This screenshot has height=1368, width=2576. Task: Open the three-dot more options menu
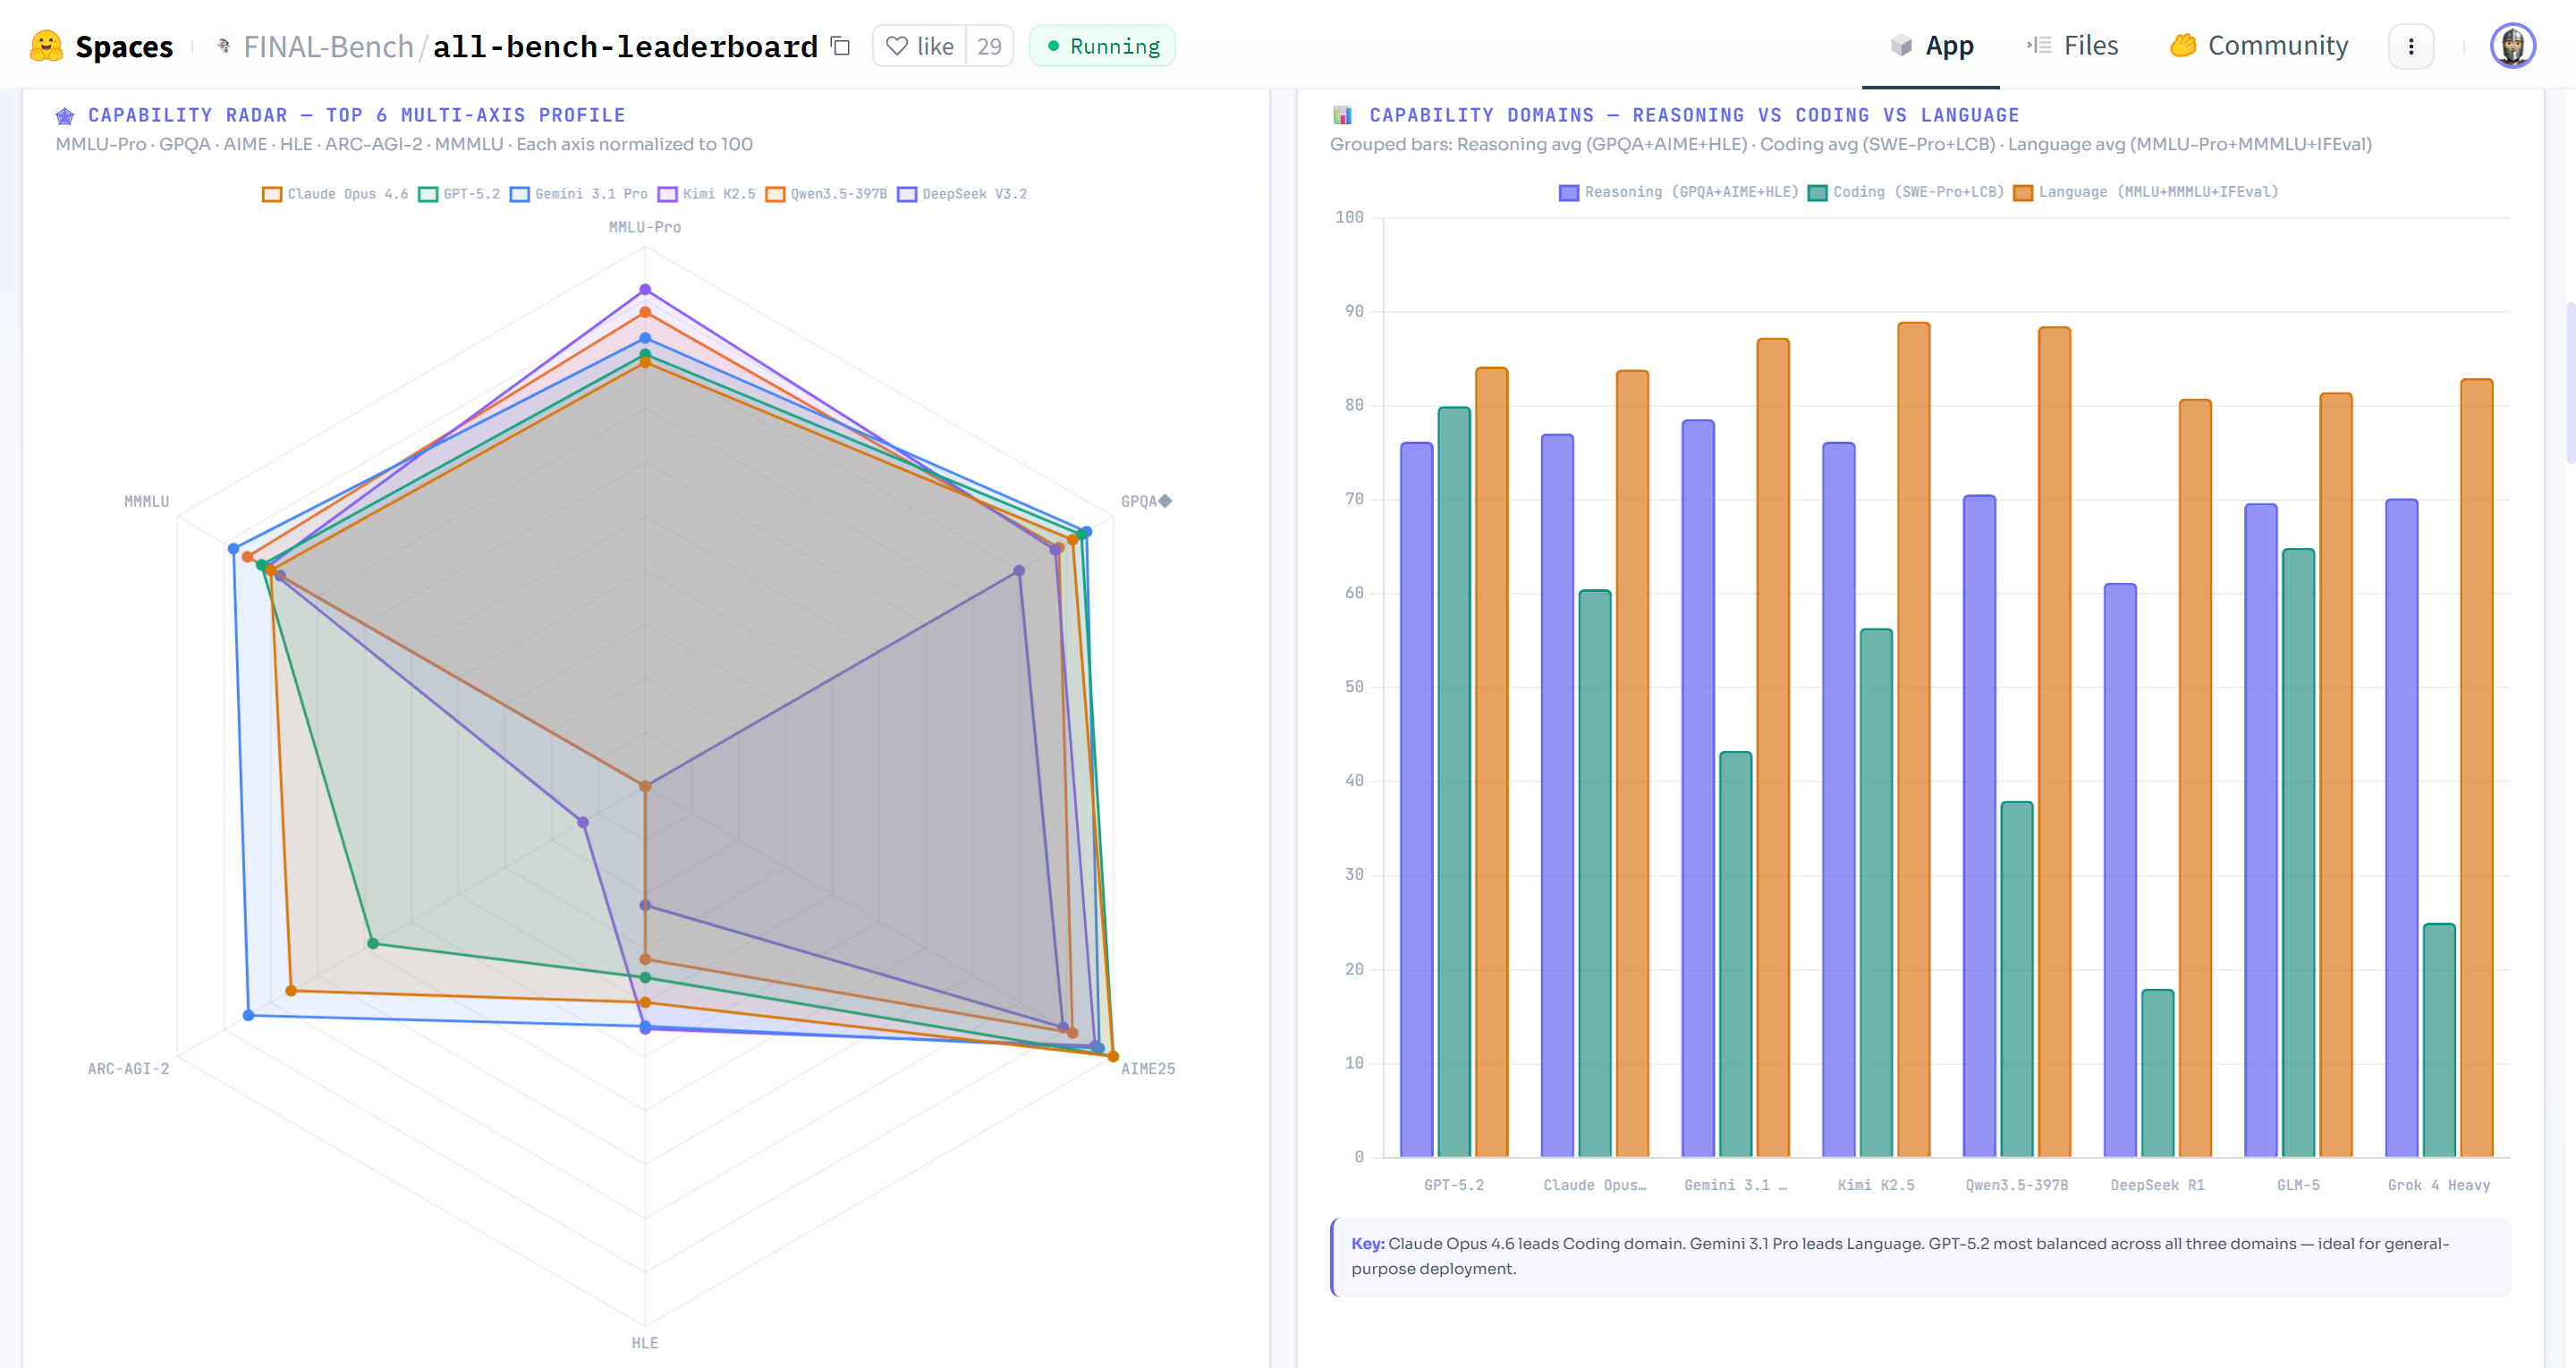(x=2410, y=46)
